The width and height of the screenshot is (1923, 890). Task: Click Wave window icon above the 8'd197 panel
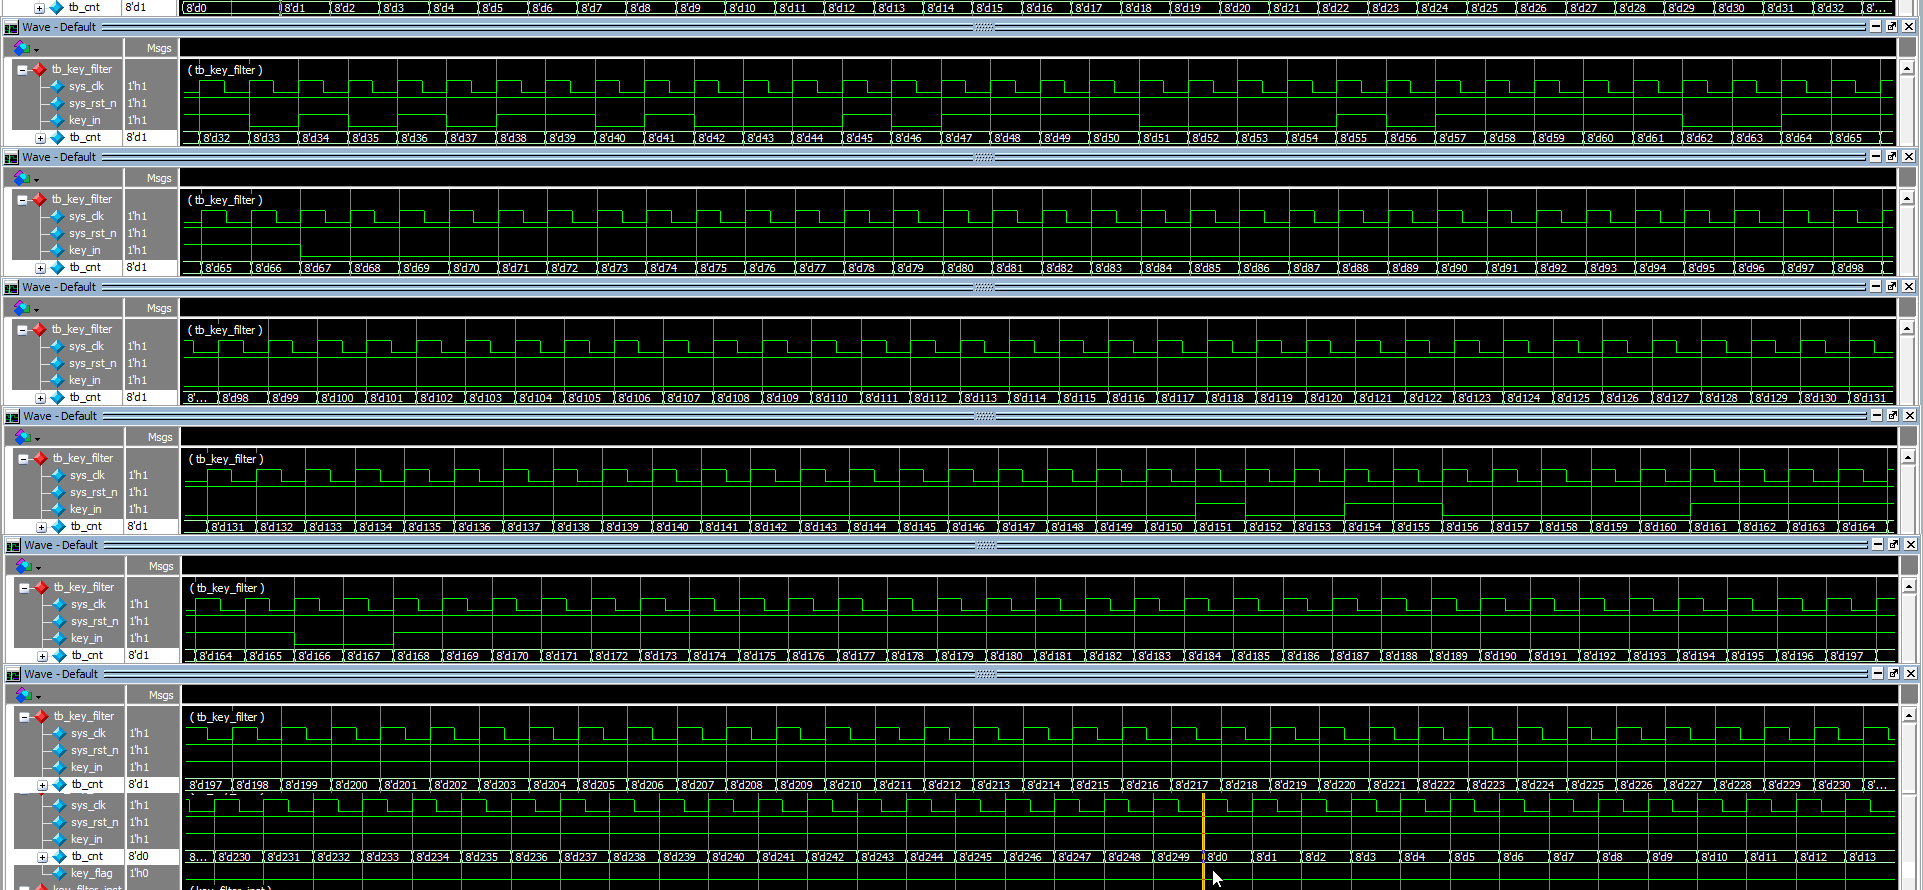tap(13, 675)
